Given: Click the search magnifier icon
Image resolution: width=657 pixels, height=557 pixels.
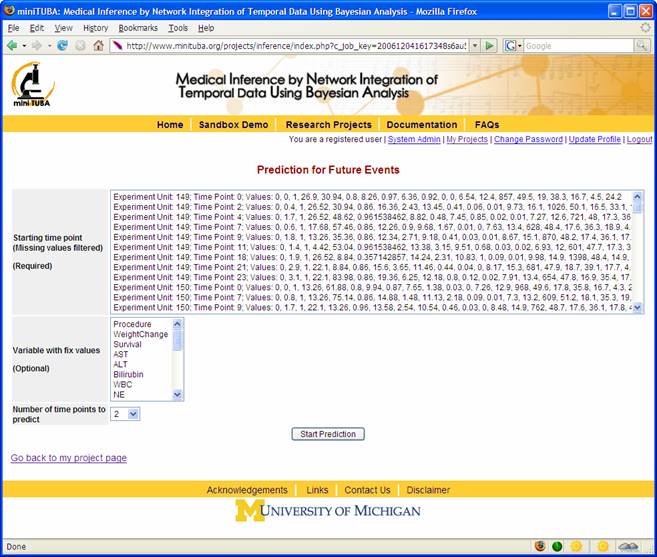Looking at the screenshot, I should 641,46.
